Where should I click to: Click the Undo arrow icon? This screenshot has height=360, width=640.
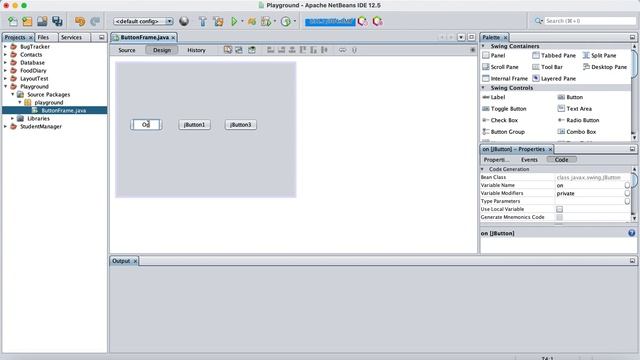80,21
